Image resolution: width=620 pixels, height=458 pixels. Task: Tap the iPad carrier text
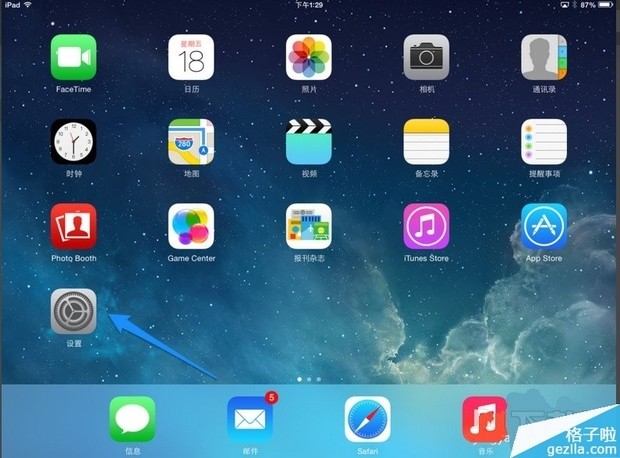click(x=12, y=5)
